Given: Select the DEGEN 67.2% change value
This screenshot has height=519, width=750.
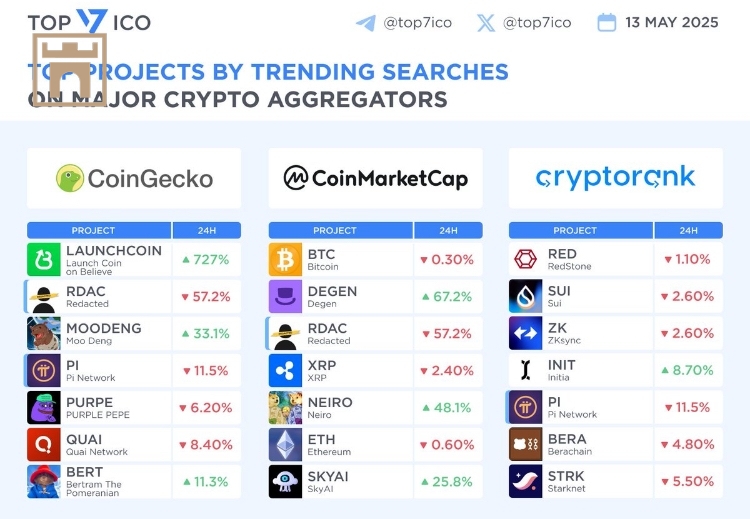Looking at the screenshot, I should [447, 297].
